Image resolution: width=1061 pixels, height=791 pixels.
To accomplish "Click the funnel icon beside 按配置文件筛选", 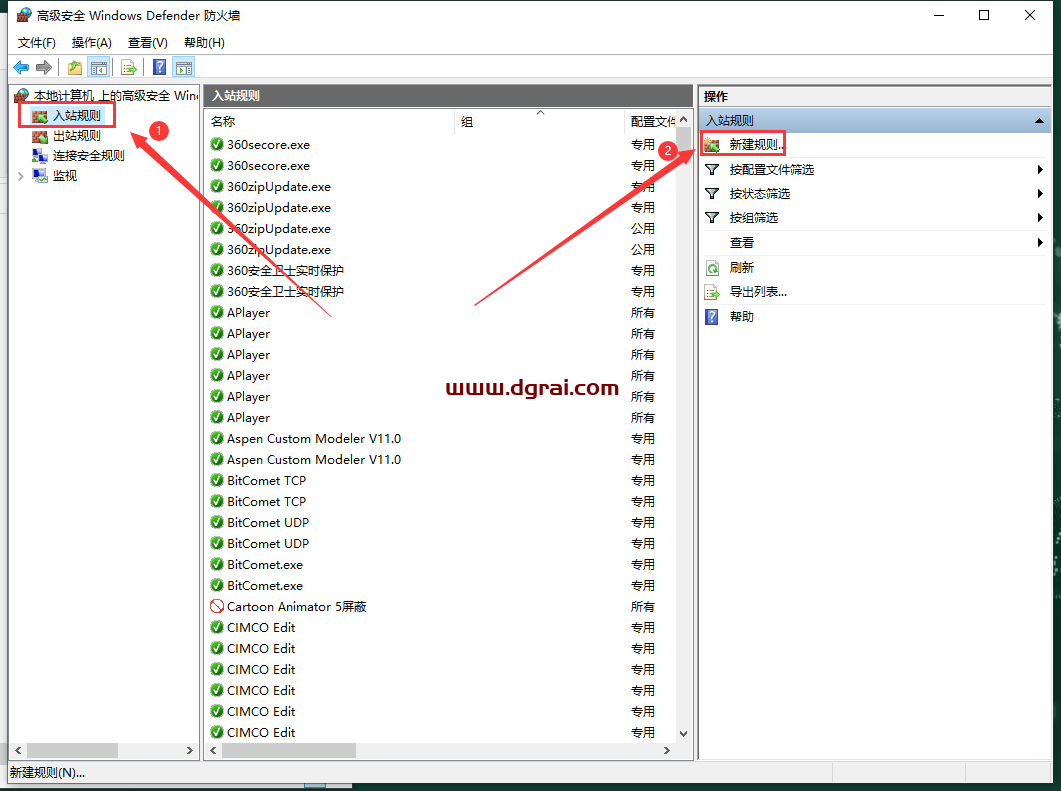I will click(x=712, y=170).
